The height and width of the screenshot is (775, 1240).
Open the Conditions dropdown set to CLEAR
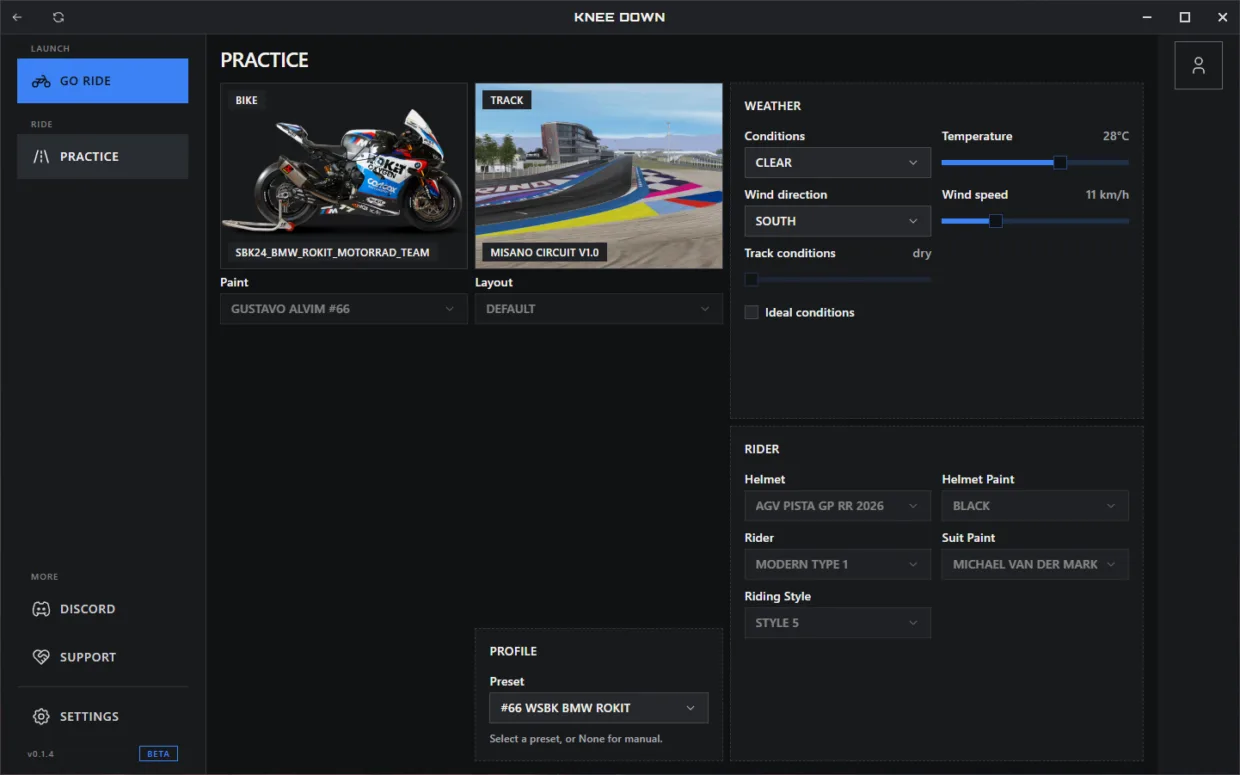(x=837, y=163)
